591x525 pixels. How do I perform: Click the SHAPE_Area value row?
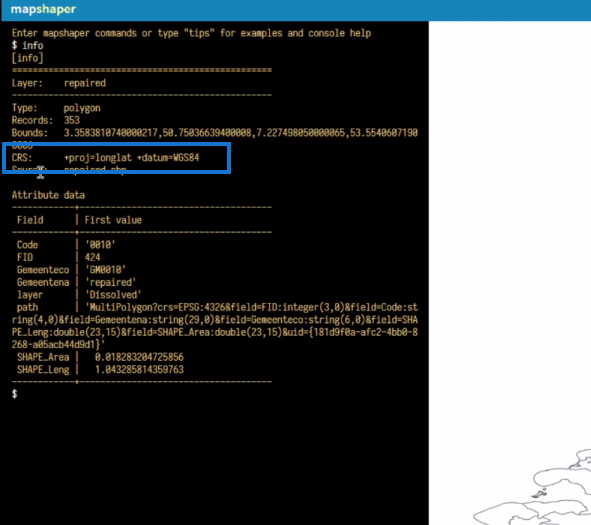pyautogui.click(x=100, y=357)
